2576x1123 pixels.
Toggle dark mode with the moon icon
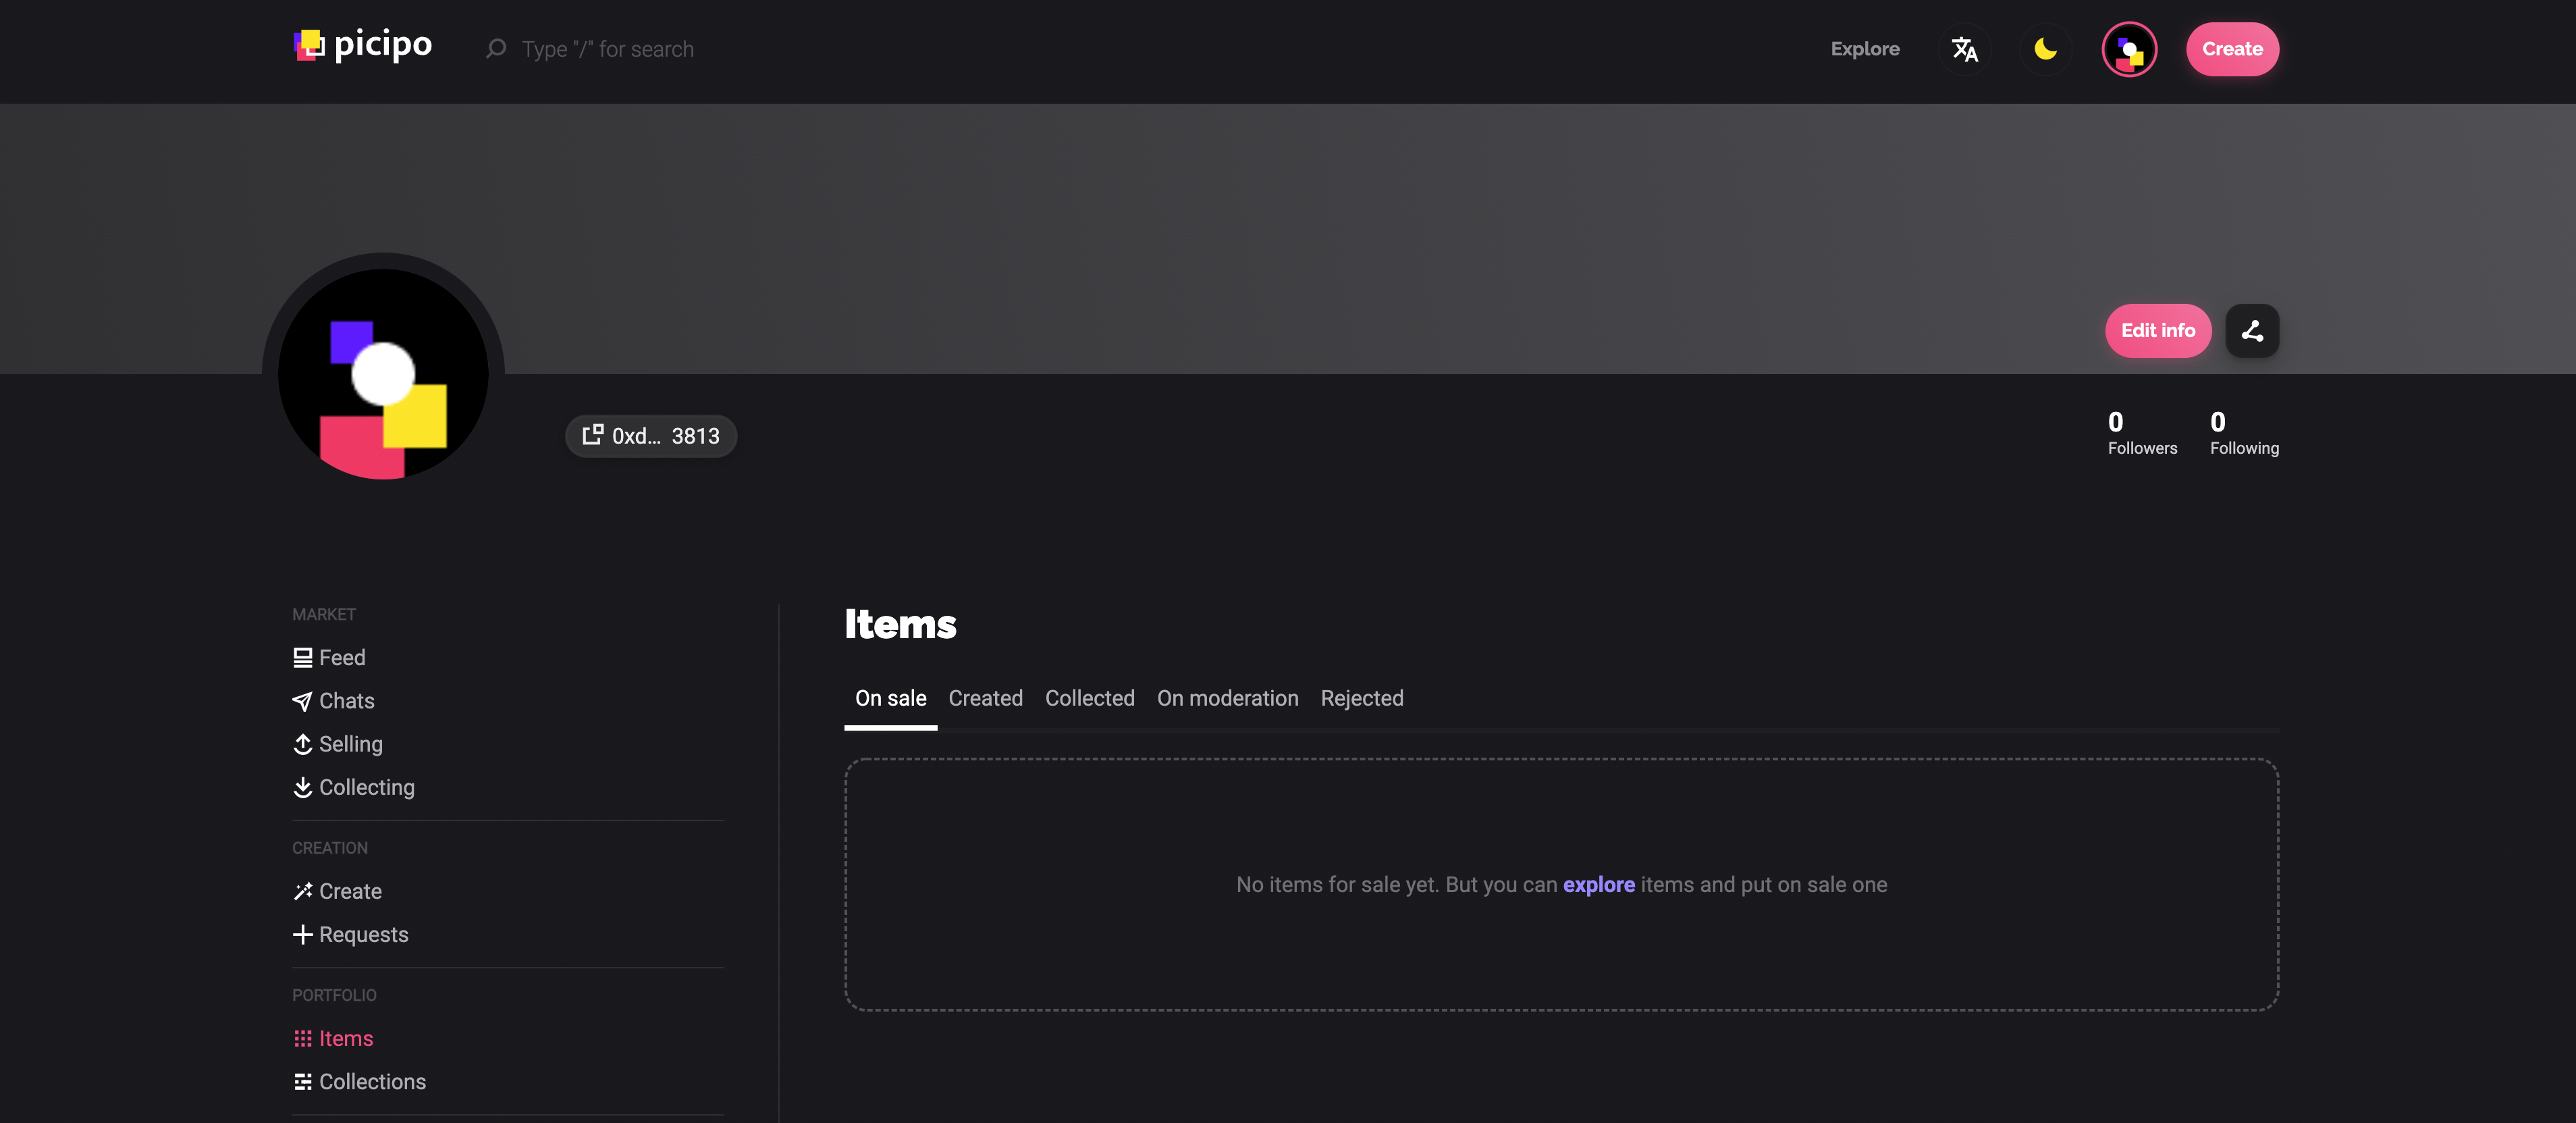click(x=2045, y=49)
